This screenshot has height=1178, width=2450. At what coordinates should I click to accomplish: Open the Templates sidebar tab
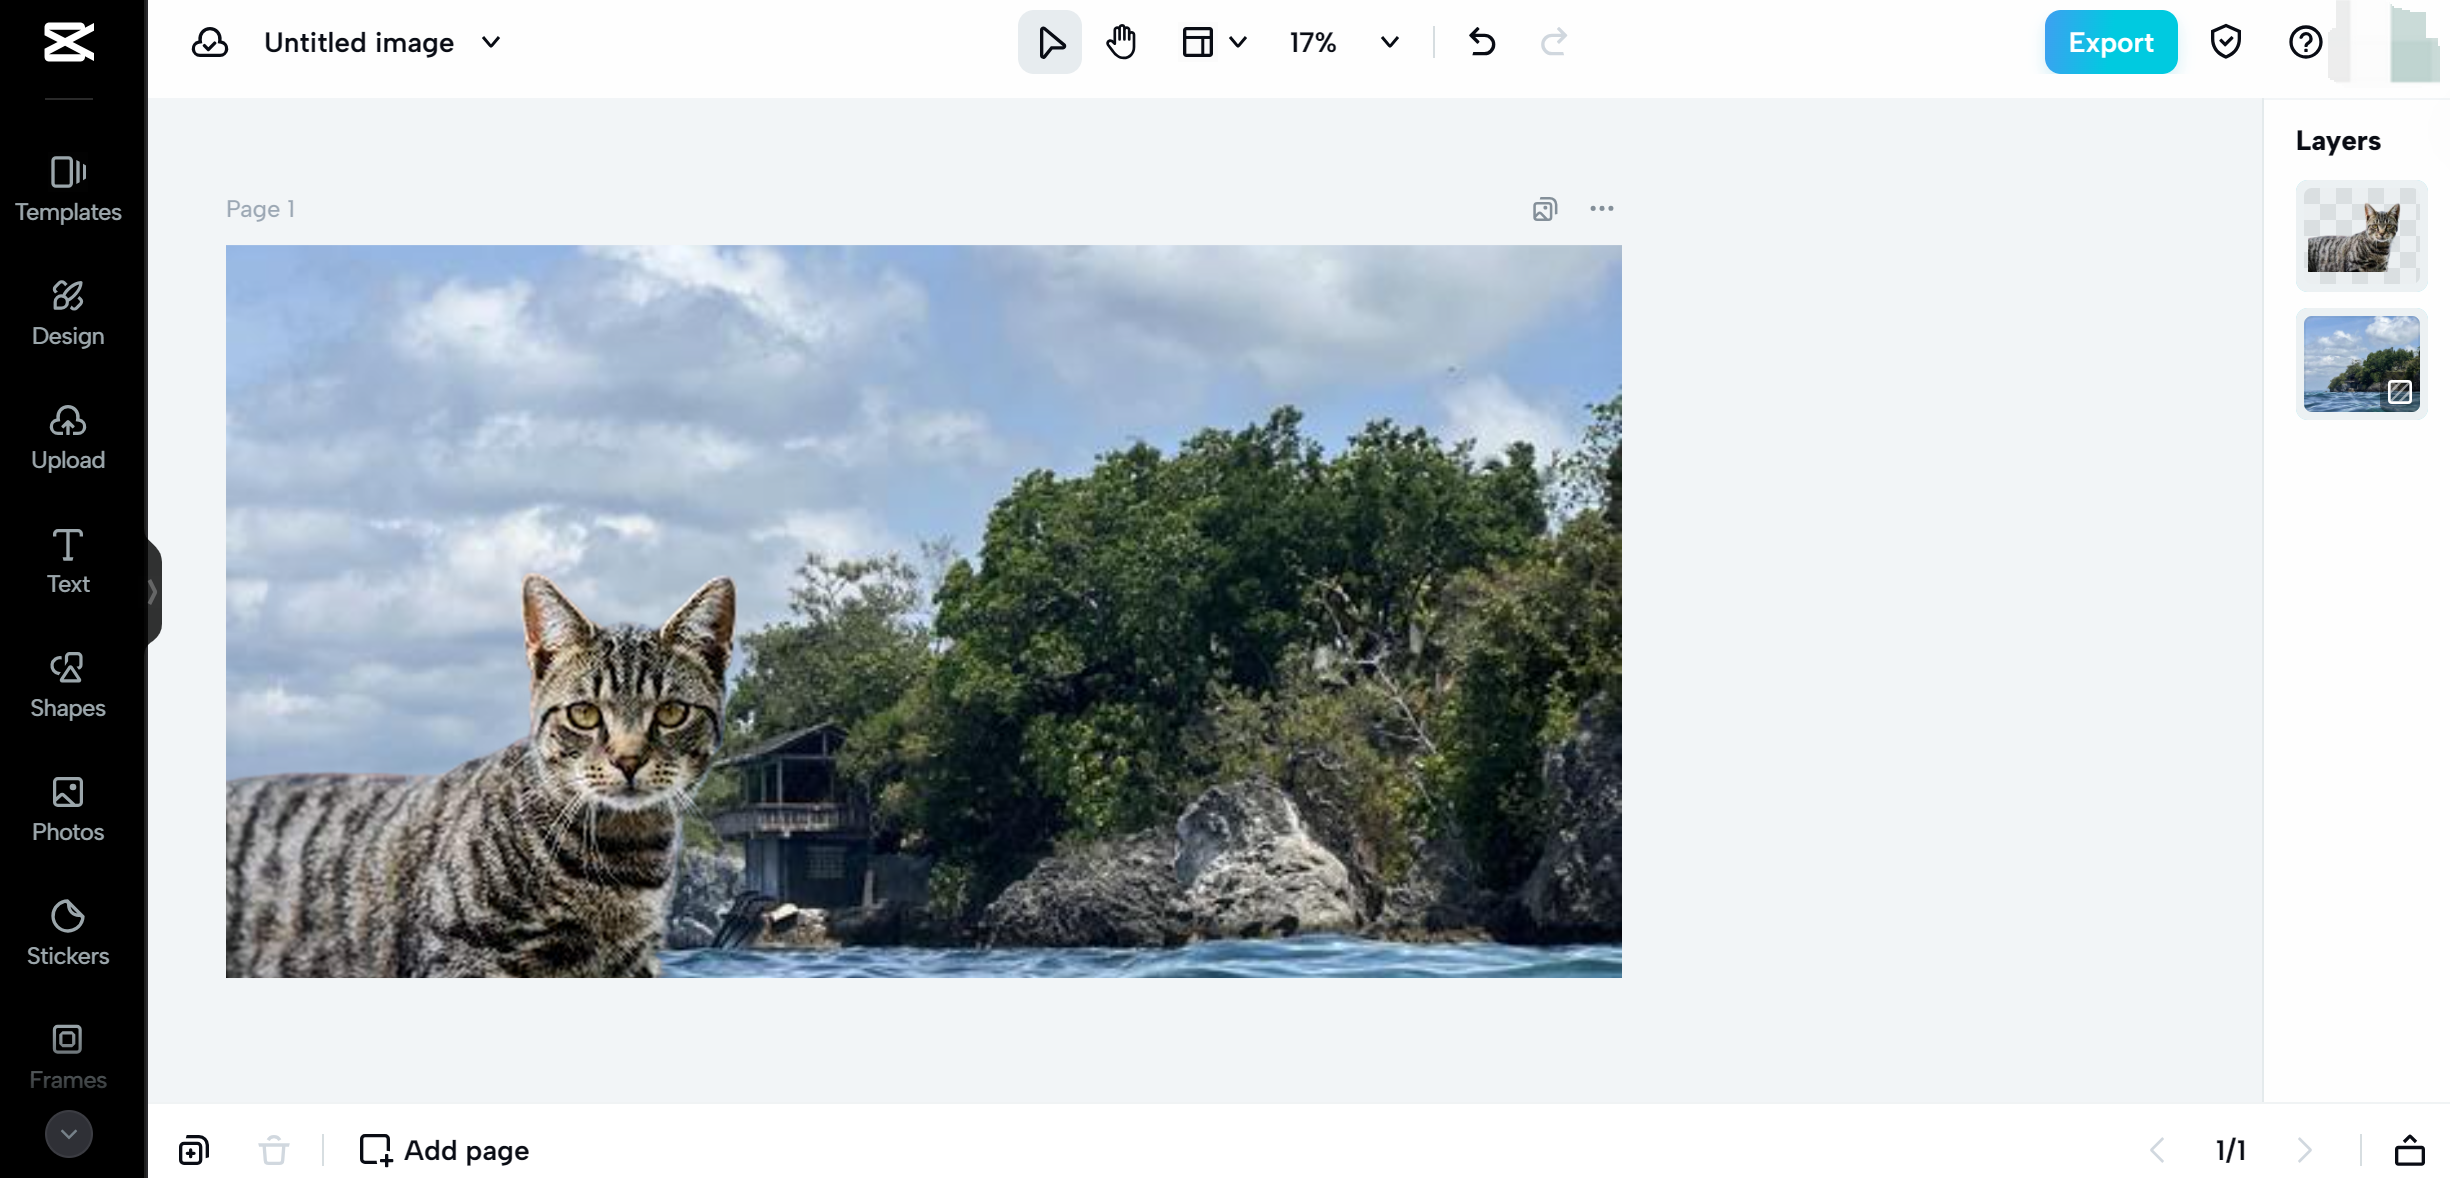pos(68,188)
